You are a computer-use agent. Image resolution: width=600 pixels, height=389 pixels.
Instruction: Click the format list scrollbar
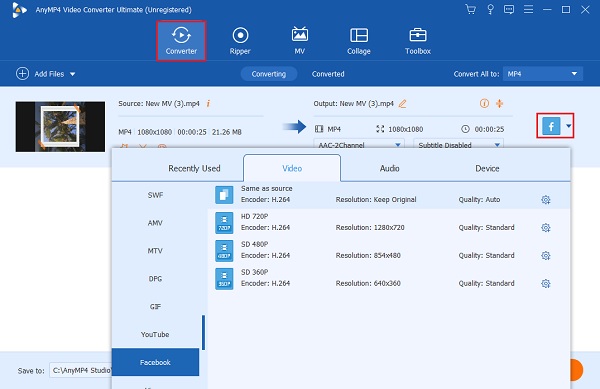click(204, 332)
